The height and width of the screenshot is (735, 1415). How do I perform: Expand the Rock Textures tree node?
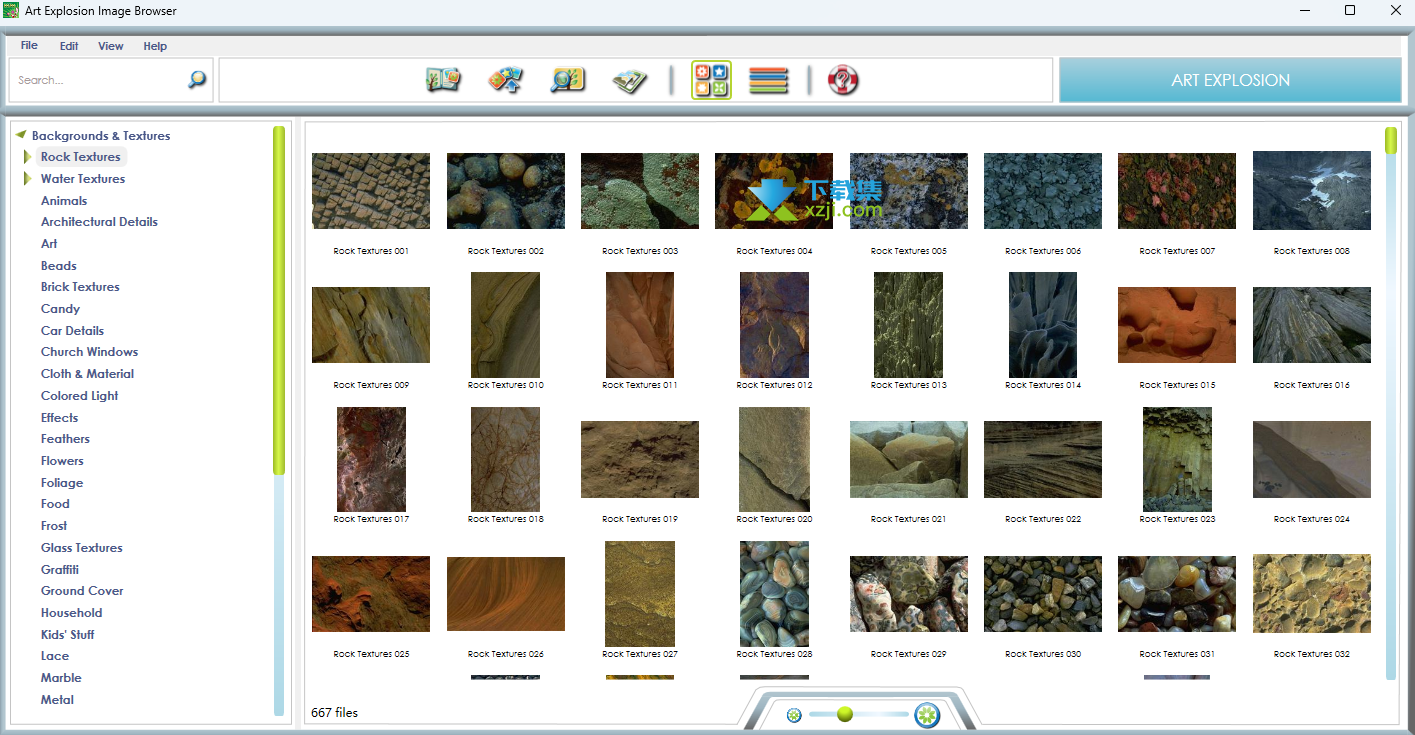(x=28, y=157)
